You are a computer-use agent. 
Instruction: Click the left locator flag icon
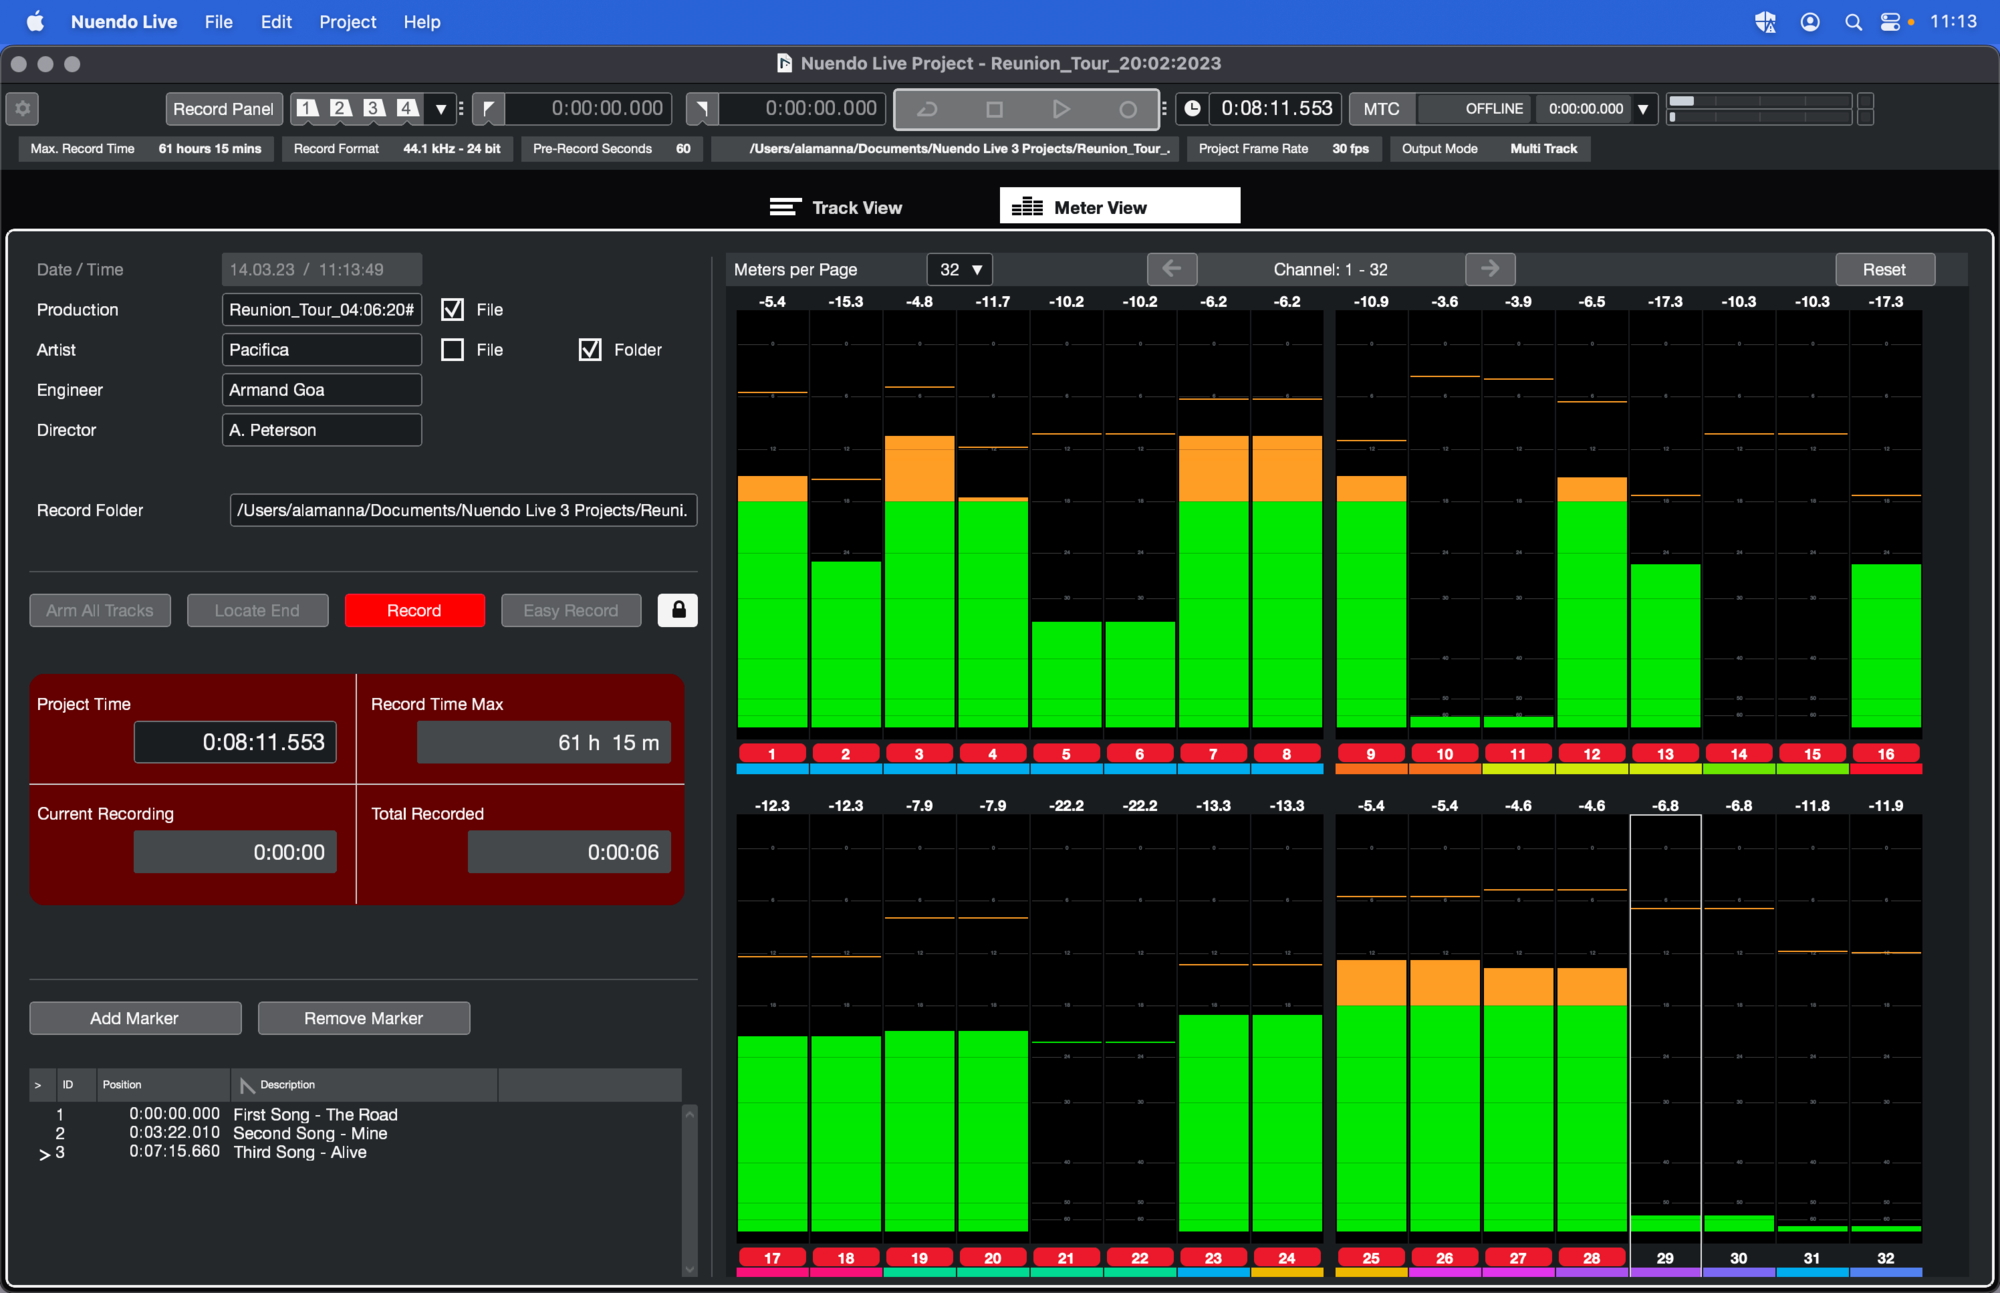point(488,108)
